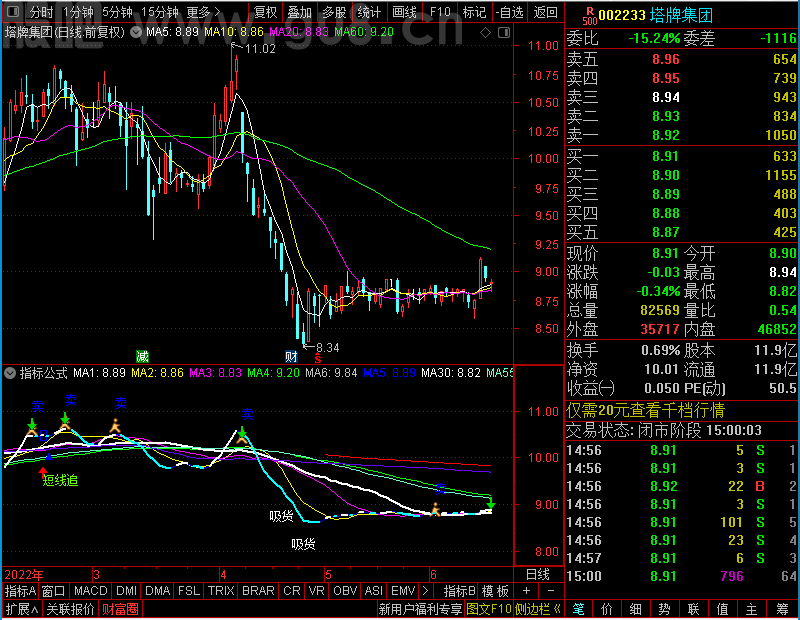The width and height of the screenshot is (800, 620).
Task: Switch to the 分时 intraday view
Action: (x=41, y=12)
